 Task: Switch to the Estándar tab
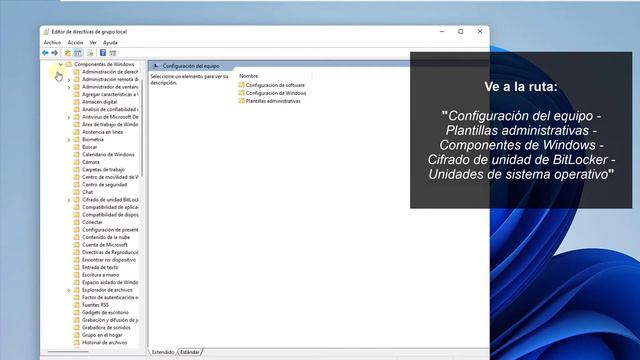[x=190, y=352]
